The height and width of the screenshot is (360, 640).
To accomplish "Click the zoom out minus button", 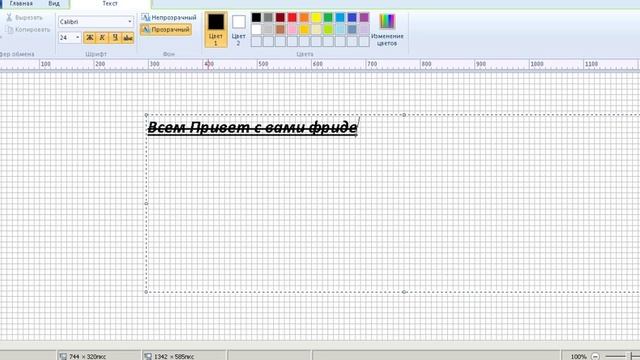I will click(596, 356).
